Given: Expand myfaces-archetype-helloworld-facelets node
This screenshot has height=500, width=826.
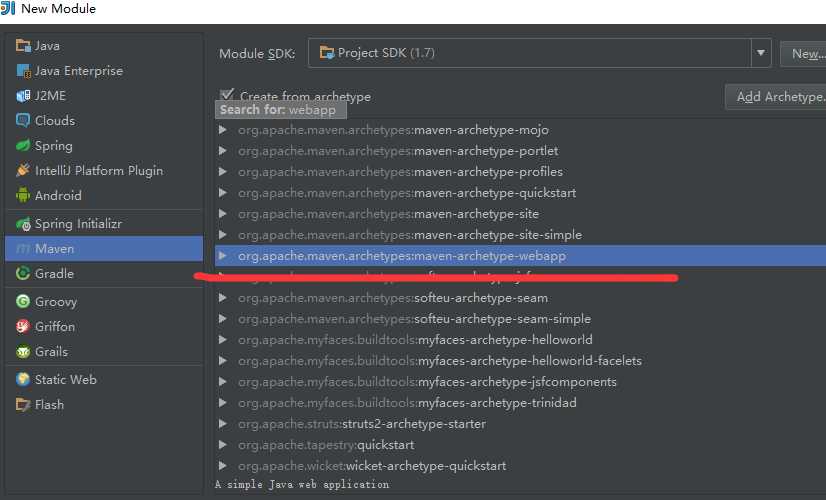Looking at the screenshot, I should click(223, 361).
